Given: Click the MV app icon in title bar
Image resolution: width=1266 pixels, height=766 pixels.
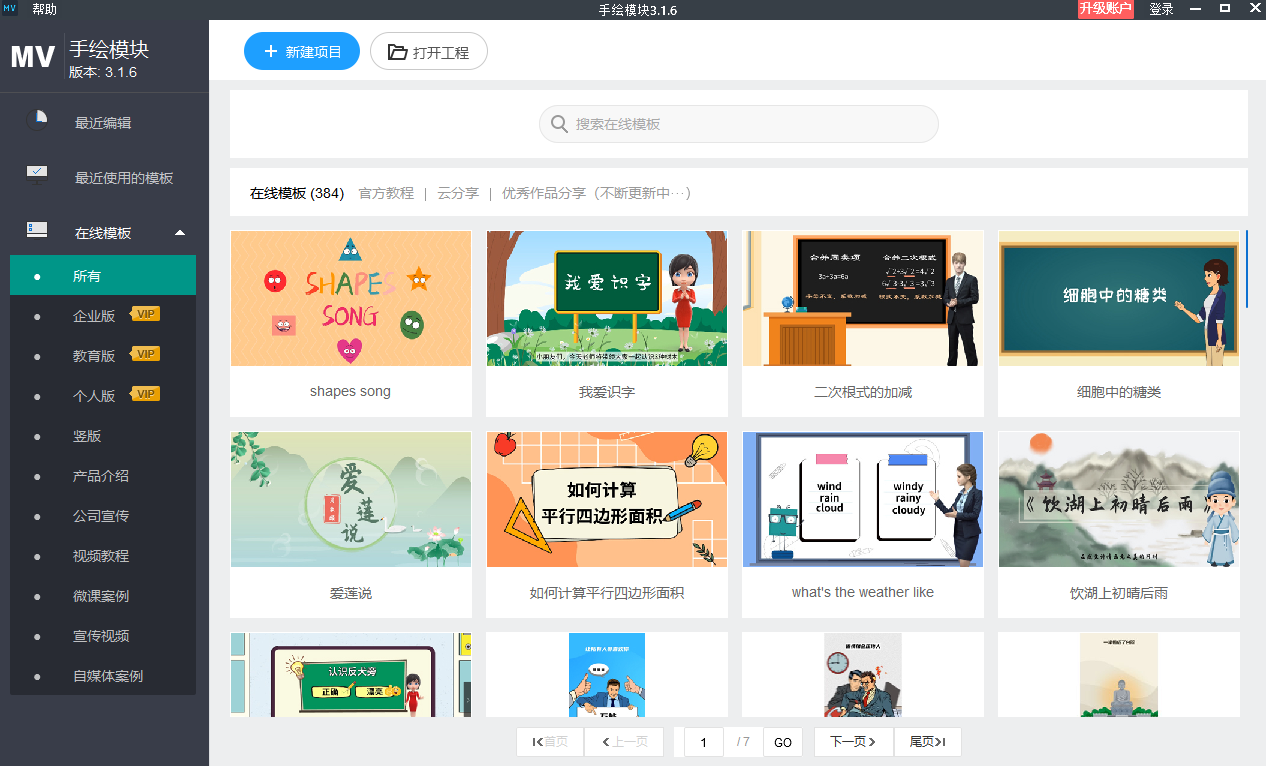Looking at the screenshot, I should [x=10, y=9].
